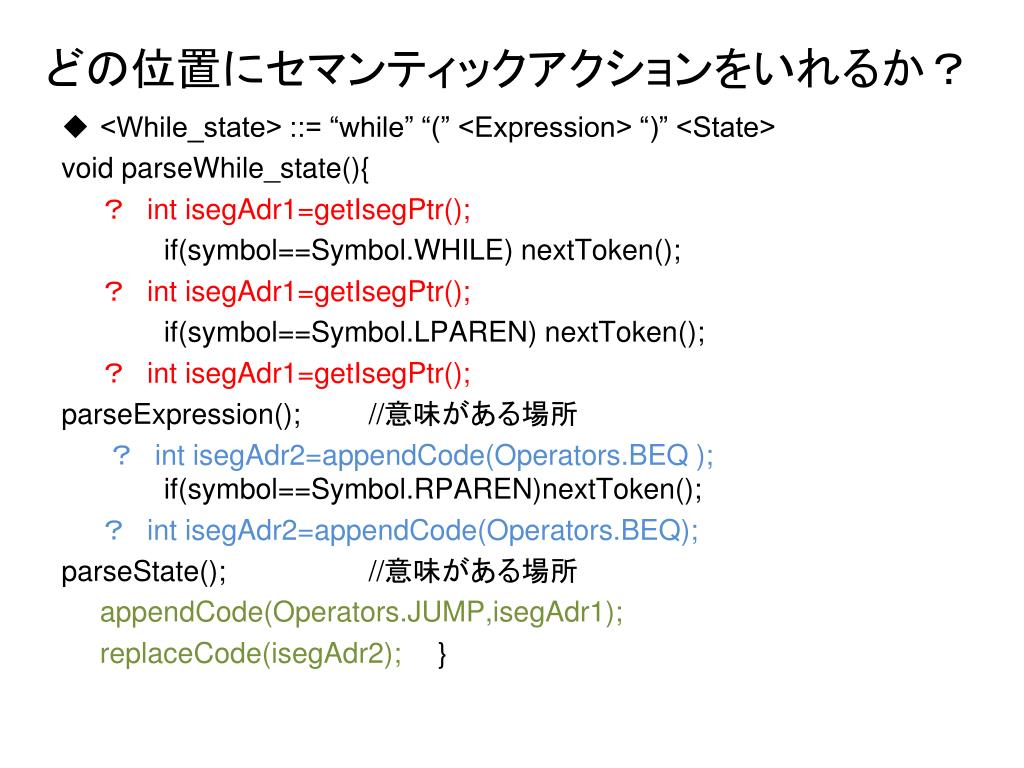Click the comment '//意味がある場所' beside 'parseState();'

coord(472,571)
